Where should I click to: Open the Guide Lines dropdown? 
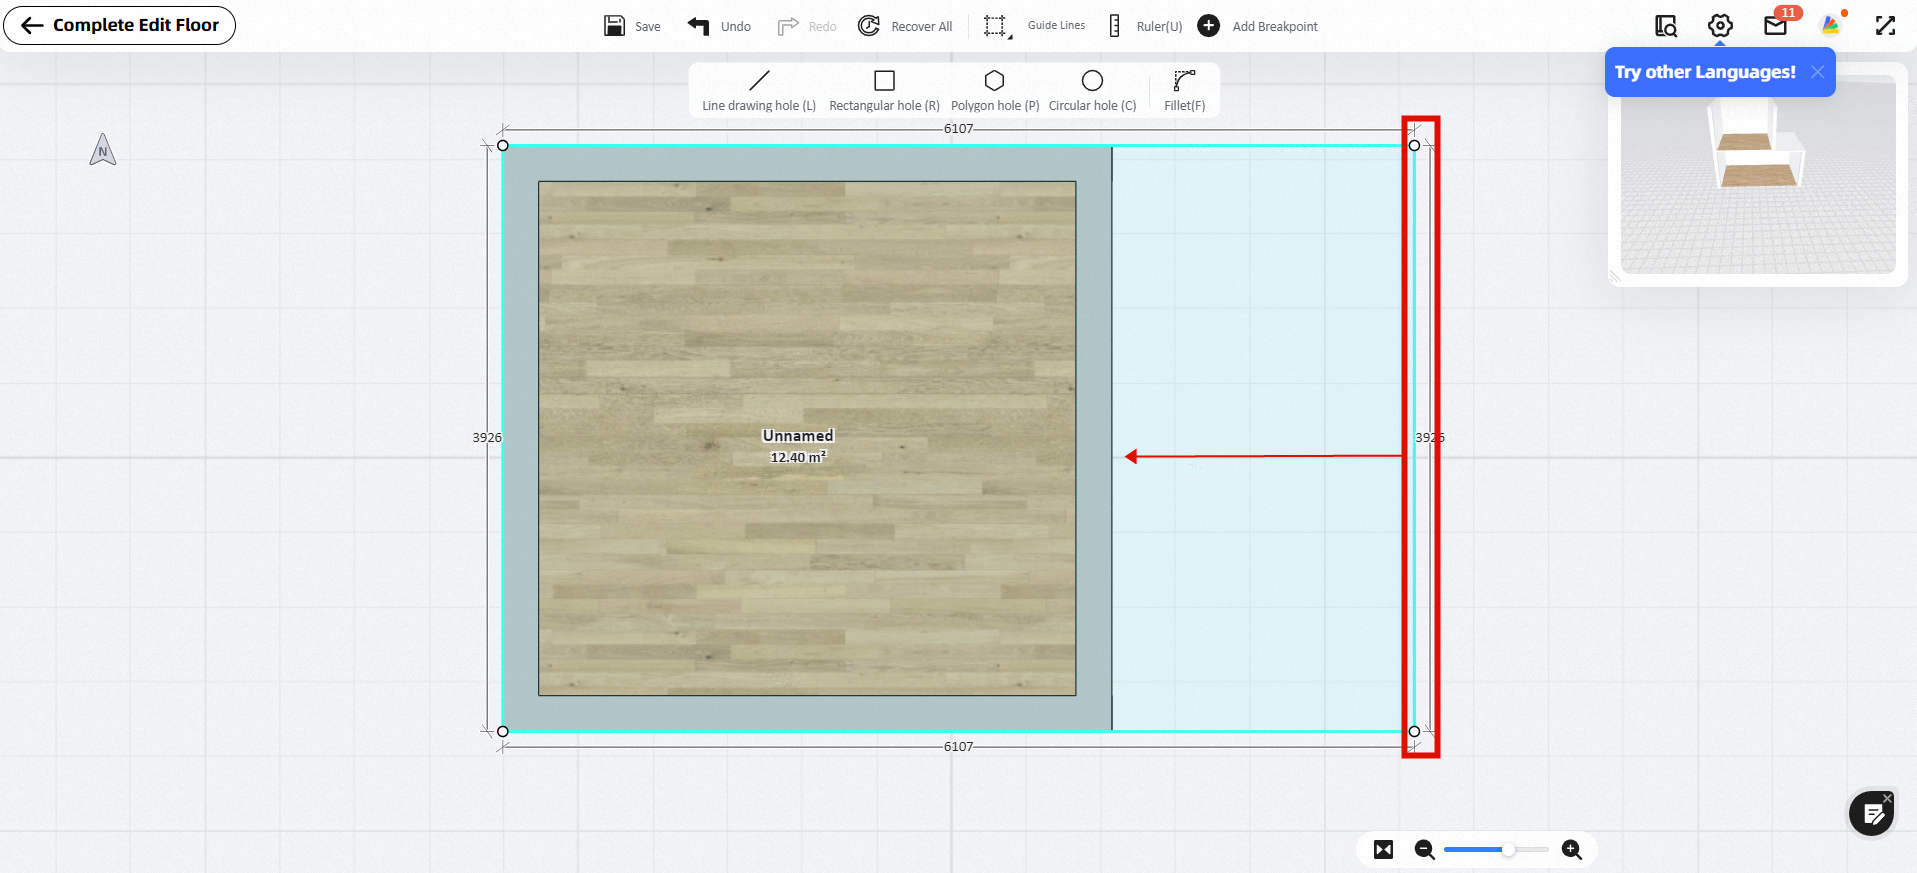(1034, 26)
